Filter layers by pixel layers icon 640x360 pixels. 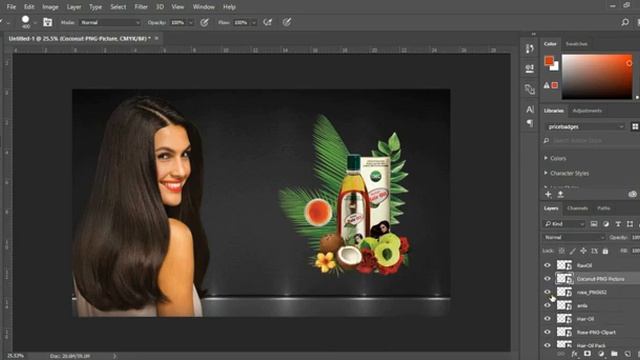[x=594, y=224]
